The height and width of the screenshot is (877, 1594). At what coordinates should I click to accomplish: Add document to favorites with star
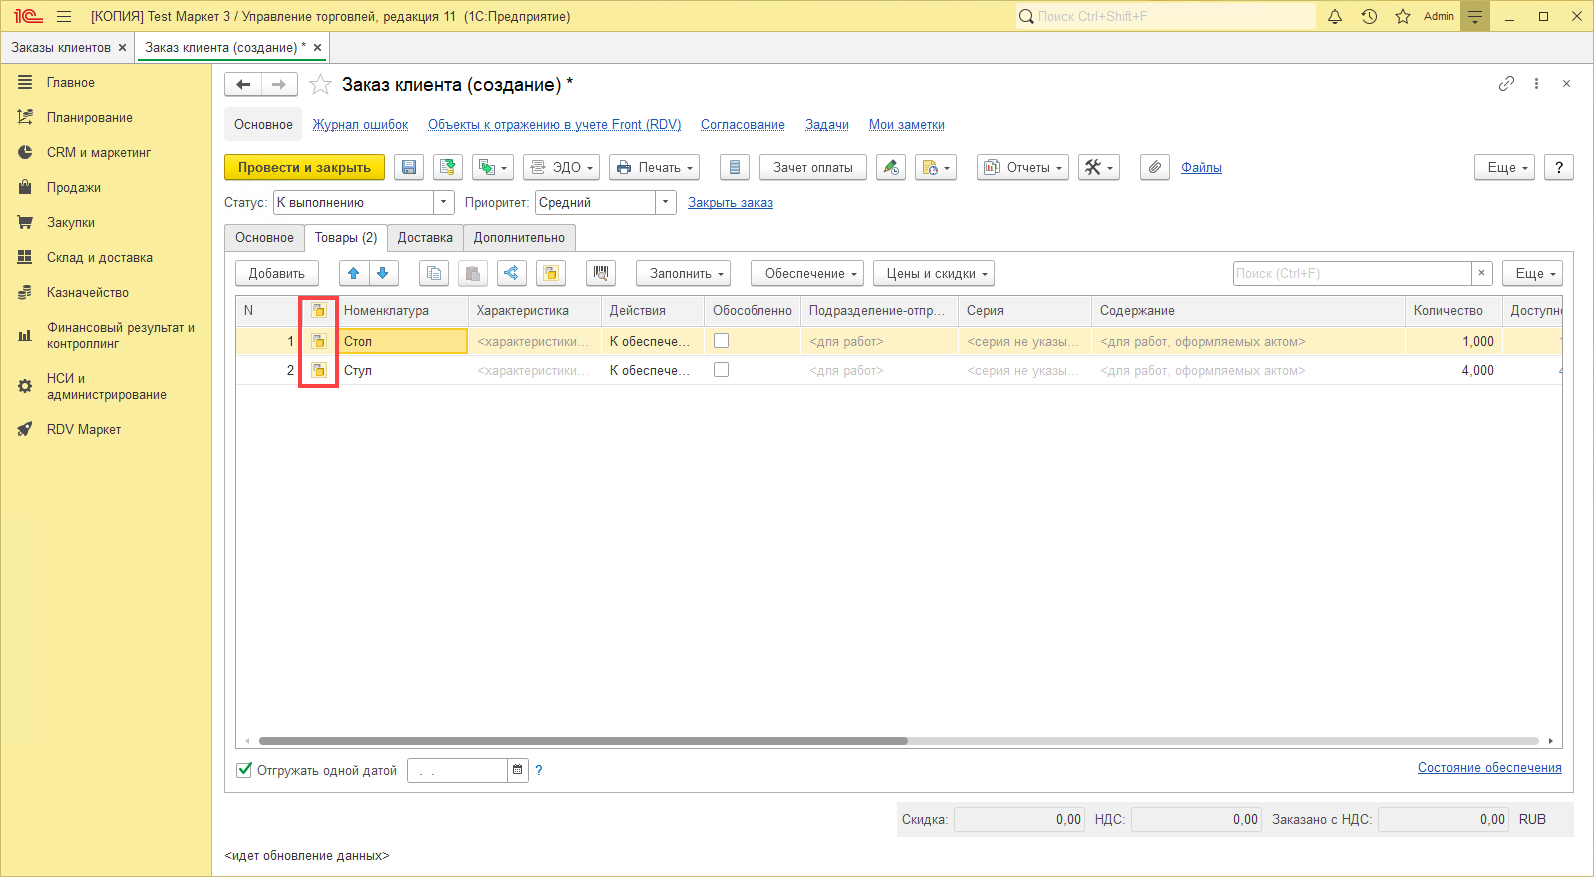(x=320, y=85)
